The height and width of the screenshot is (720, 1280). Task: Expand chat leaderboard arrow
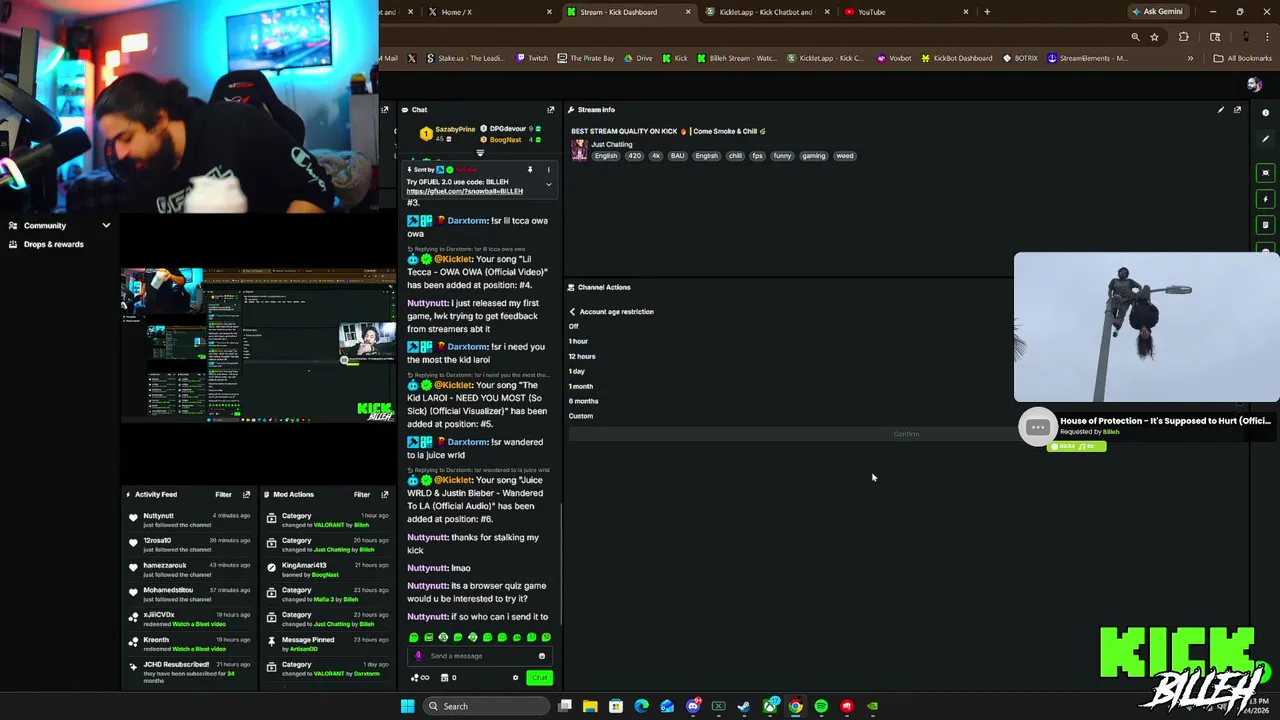pyautogui.click(x=480, y=153)
